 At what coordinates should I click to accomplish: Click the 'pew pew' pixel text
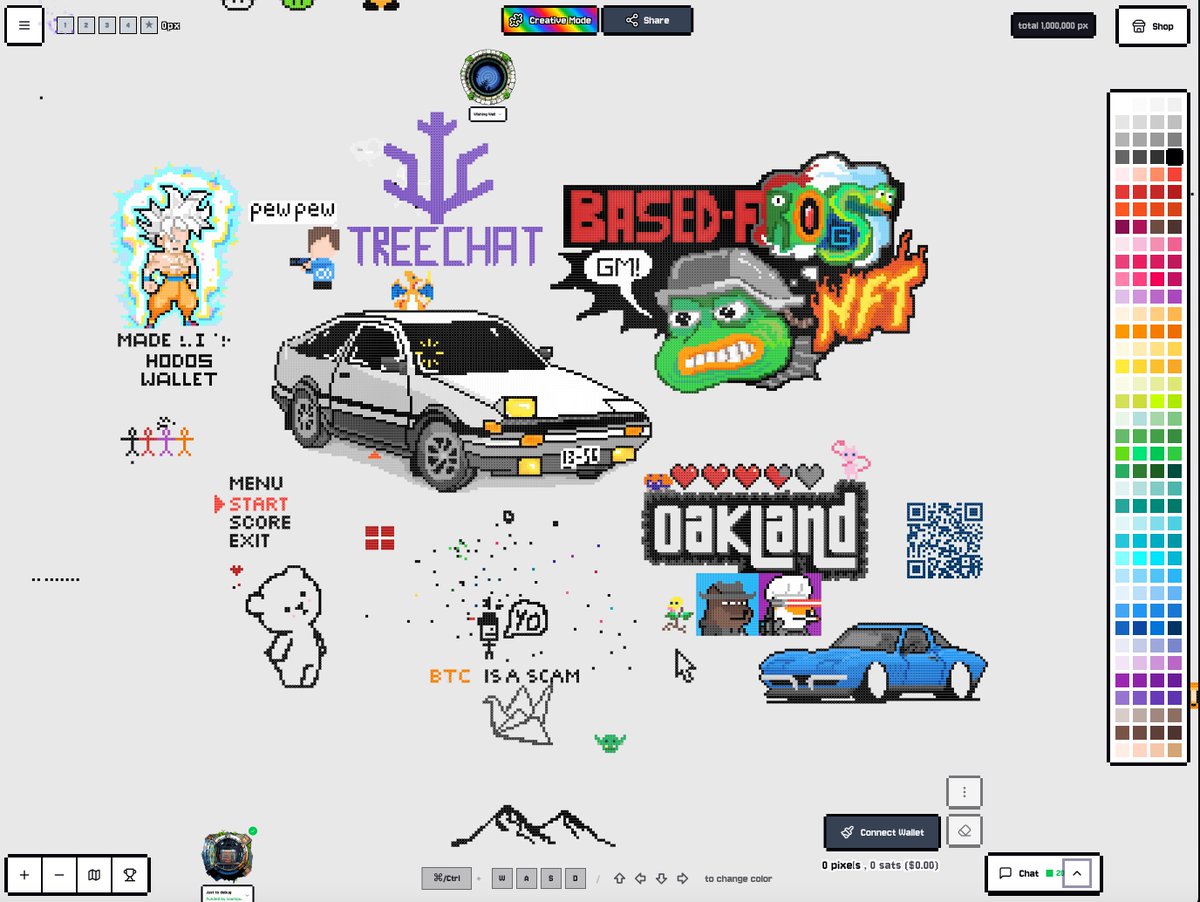pos(293,211)
